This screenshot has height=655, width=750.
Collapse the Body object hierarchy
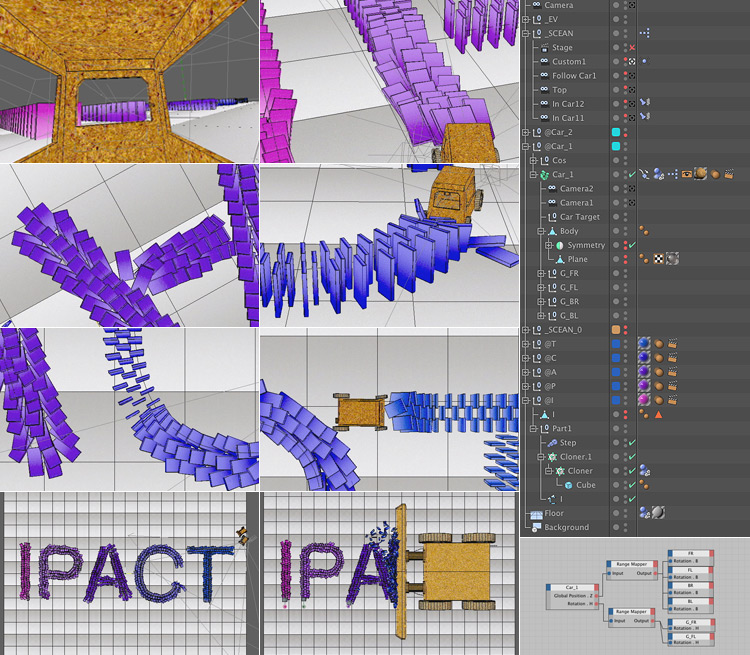click(x=540, y=231)
